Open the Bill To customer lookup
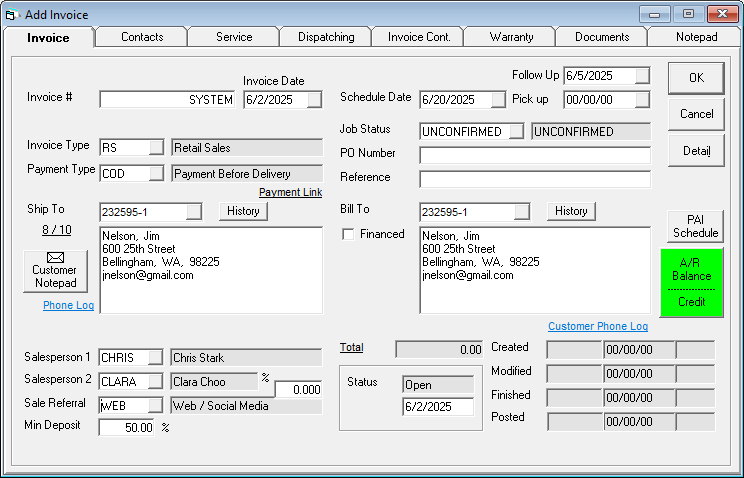744x478 pixels. [x=521, y=212]
